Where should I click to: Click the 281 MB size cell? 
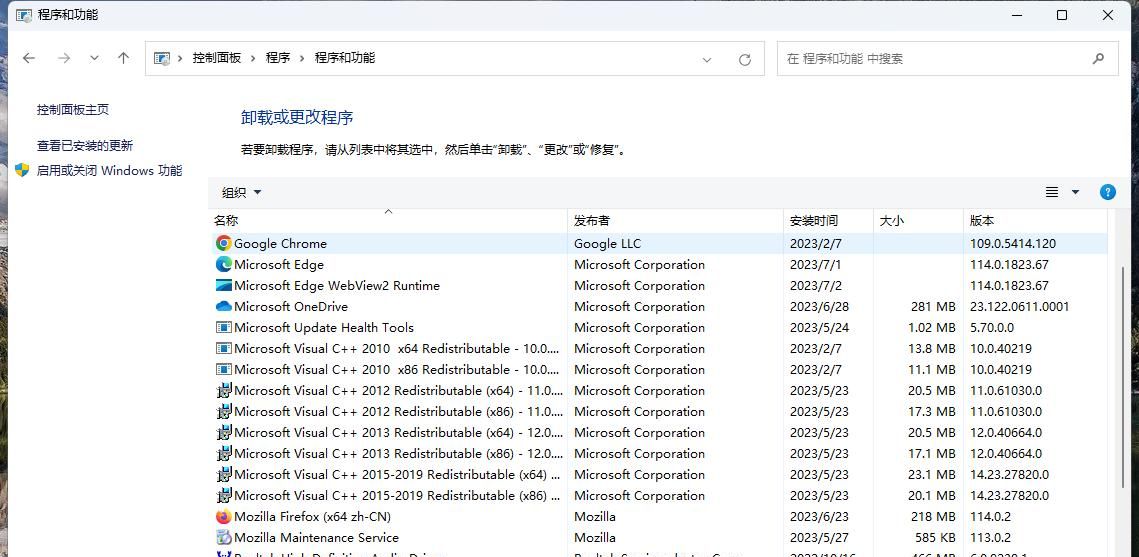(x=933, y=307)
